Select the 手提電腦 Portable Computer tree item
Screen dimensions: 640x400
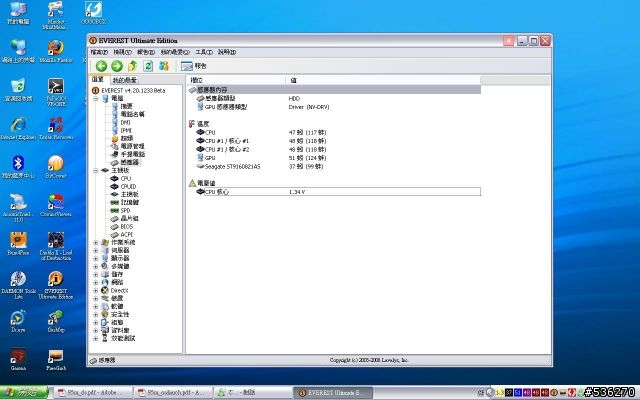coord(133,154)
